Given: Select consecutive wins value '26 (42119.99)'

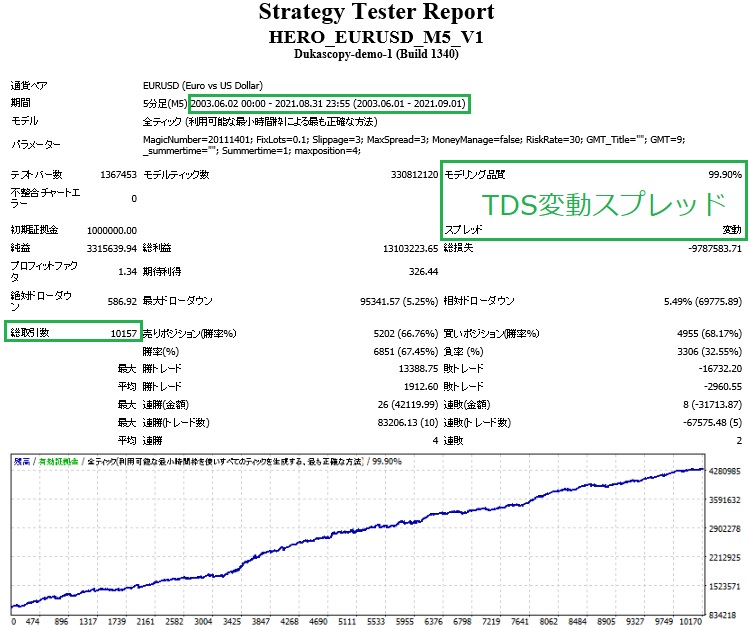Looking at the screenshot, I should click(407, 404).
